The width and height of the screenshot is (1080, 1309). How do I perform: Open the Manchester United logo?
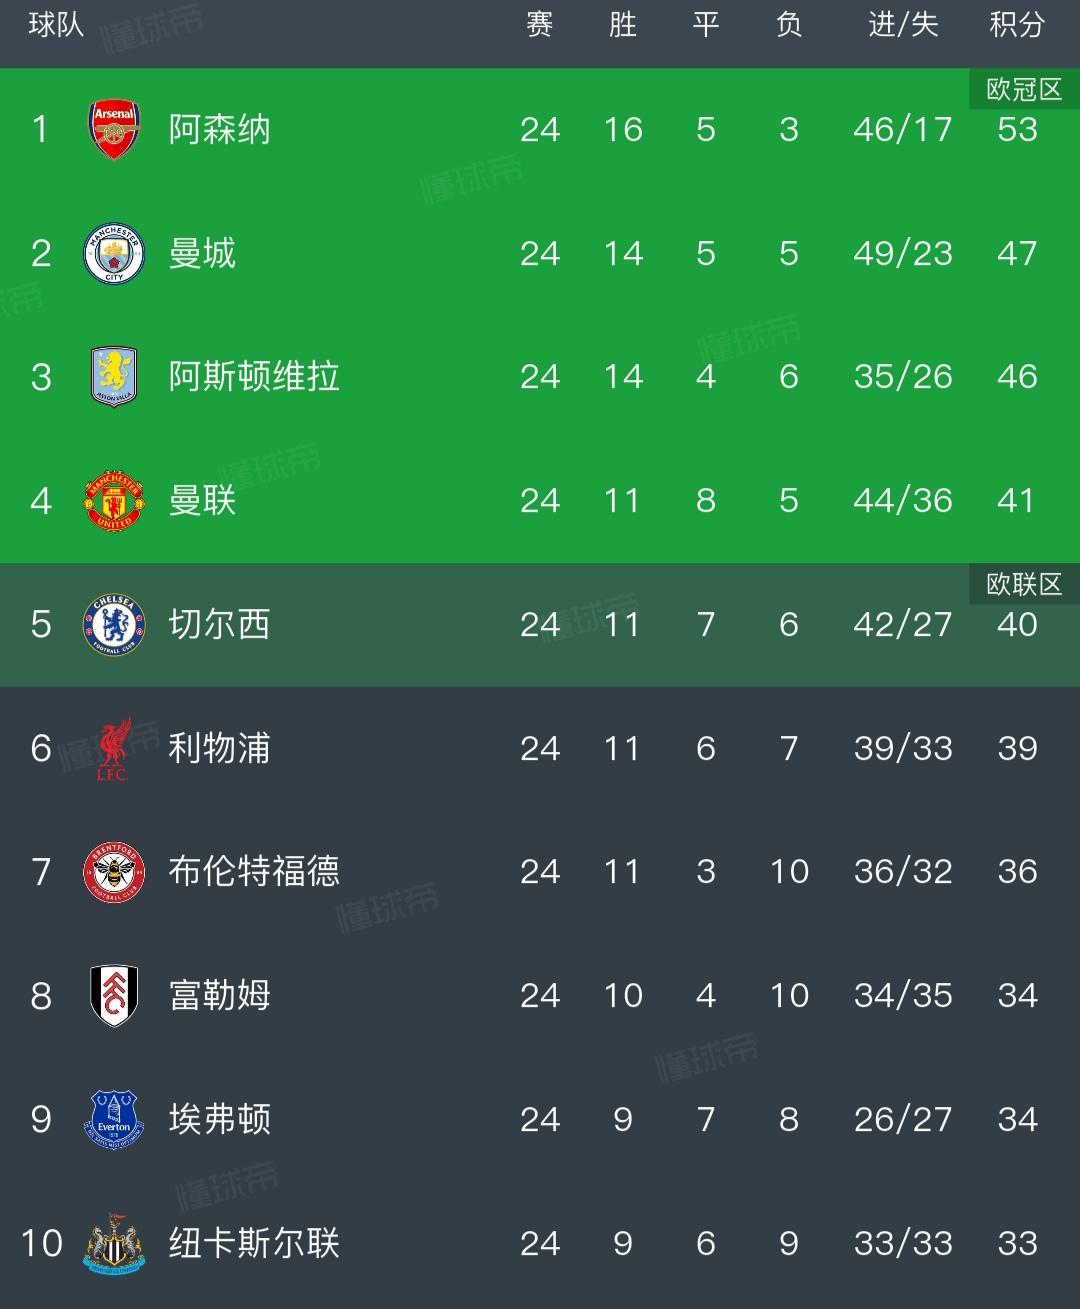coord(114,500)
